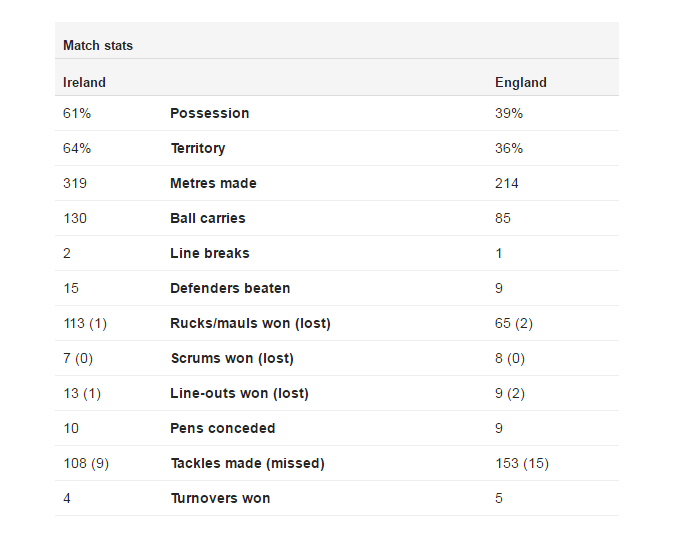
Task: Click the Match stats heading
Action: [x=98, y=46]
